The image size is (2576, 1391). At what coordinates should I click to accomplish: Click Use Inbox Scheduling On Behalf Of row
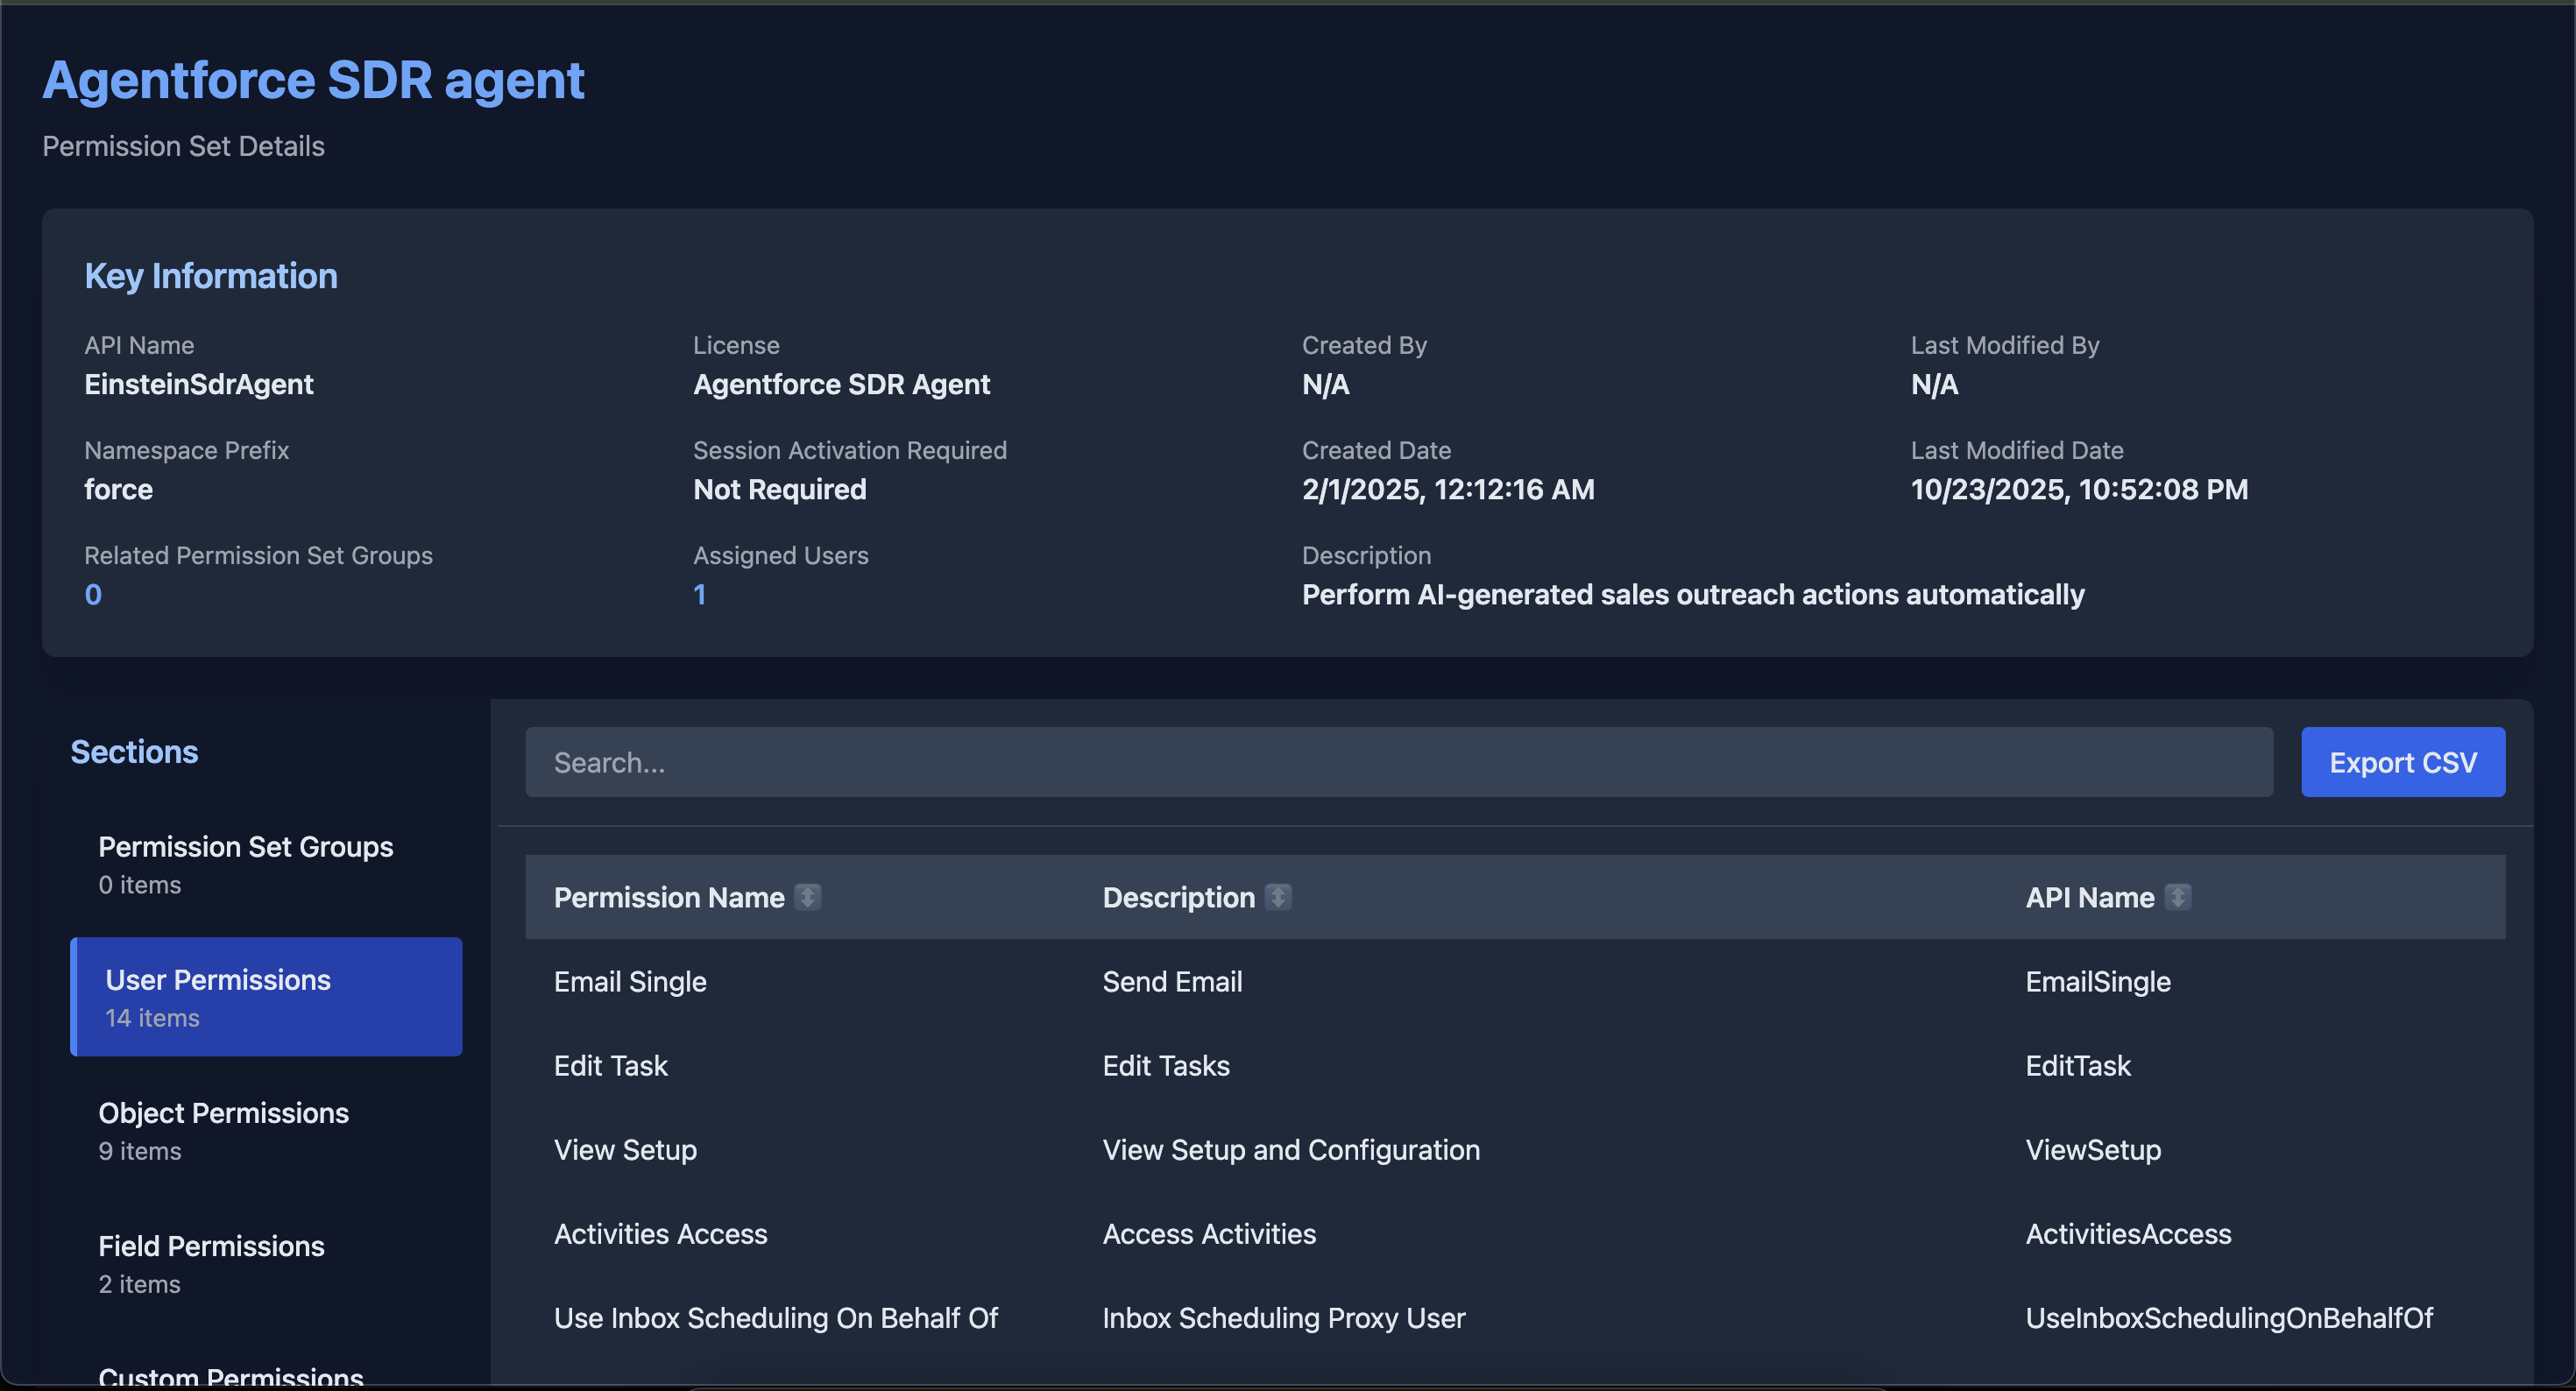[775, 1317]
